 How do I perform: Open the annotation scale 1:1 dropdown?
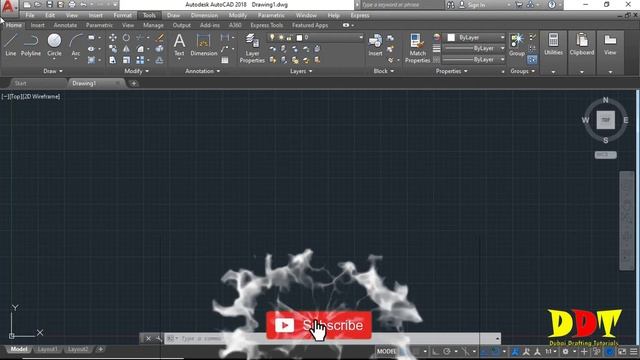[x=551, y=351]
